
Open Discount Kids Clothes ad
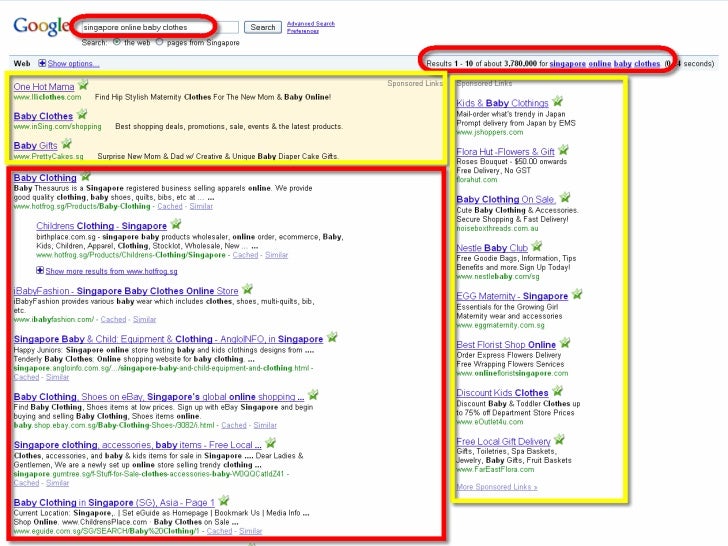tap(502, 393)
